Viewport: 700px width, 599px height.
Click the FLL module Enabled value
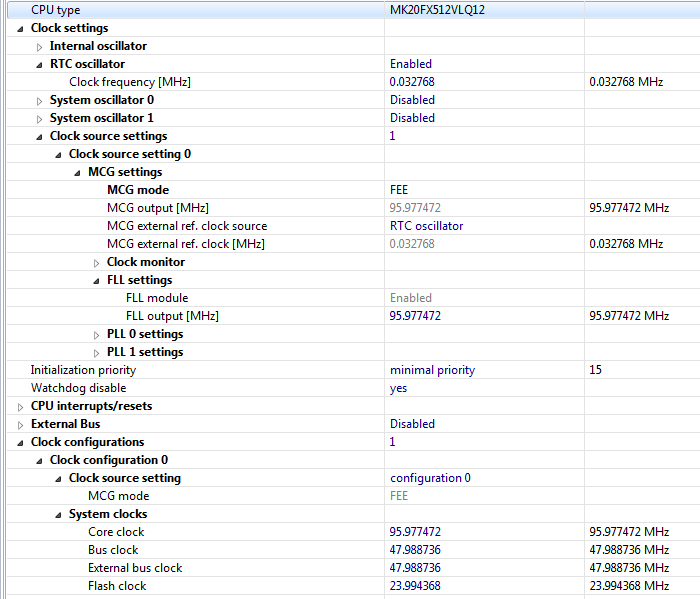pyautogui.click(x=411, y=298)
